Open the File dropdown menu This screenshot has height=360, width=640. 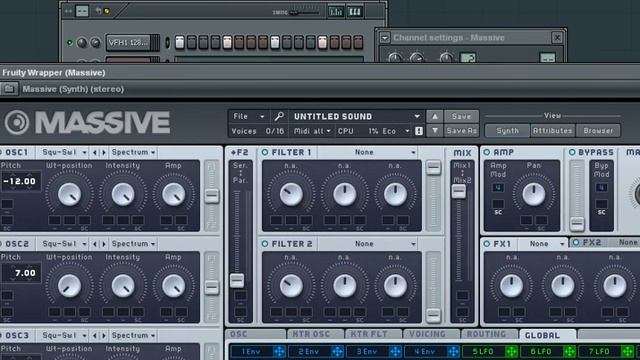click(249, 117)
